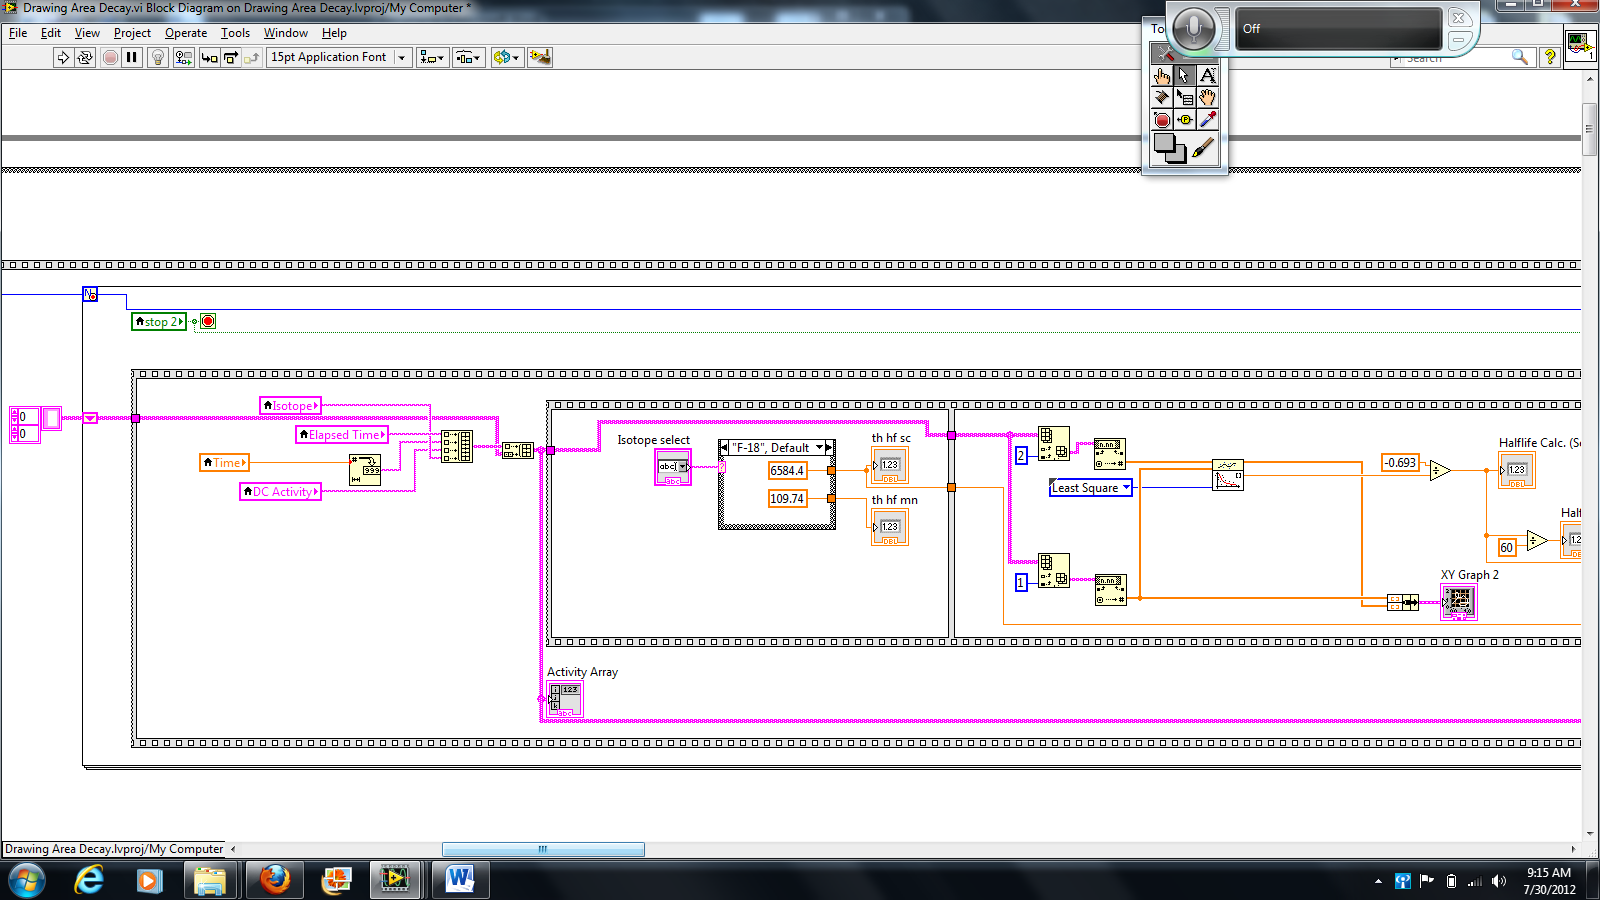This screenshot has height=900, width=1600.
Task: Open the Window menu
Action: (x=286, y=33)
